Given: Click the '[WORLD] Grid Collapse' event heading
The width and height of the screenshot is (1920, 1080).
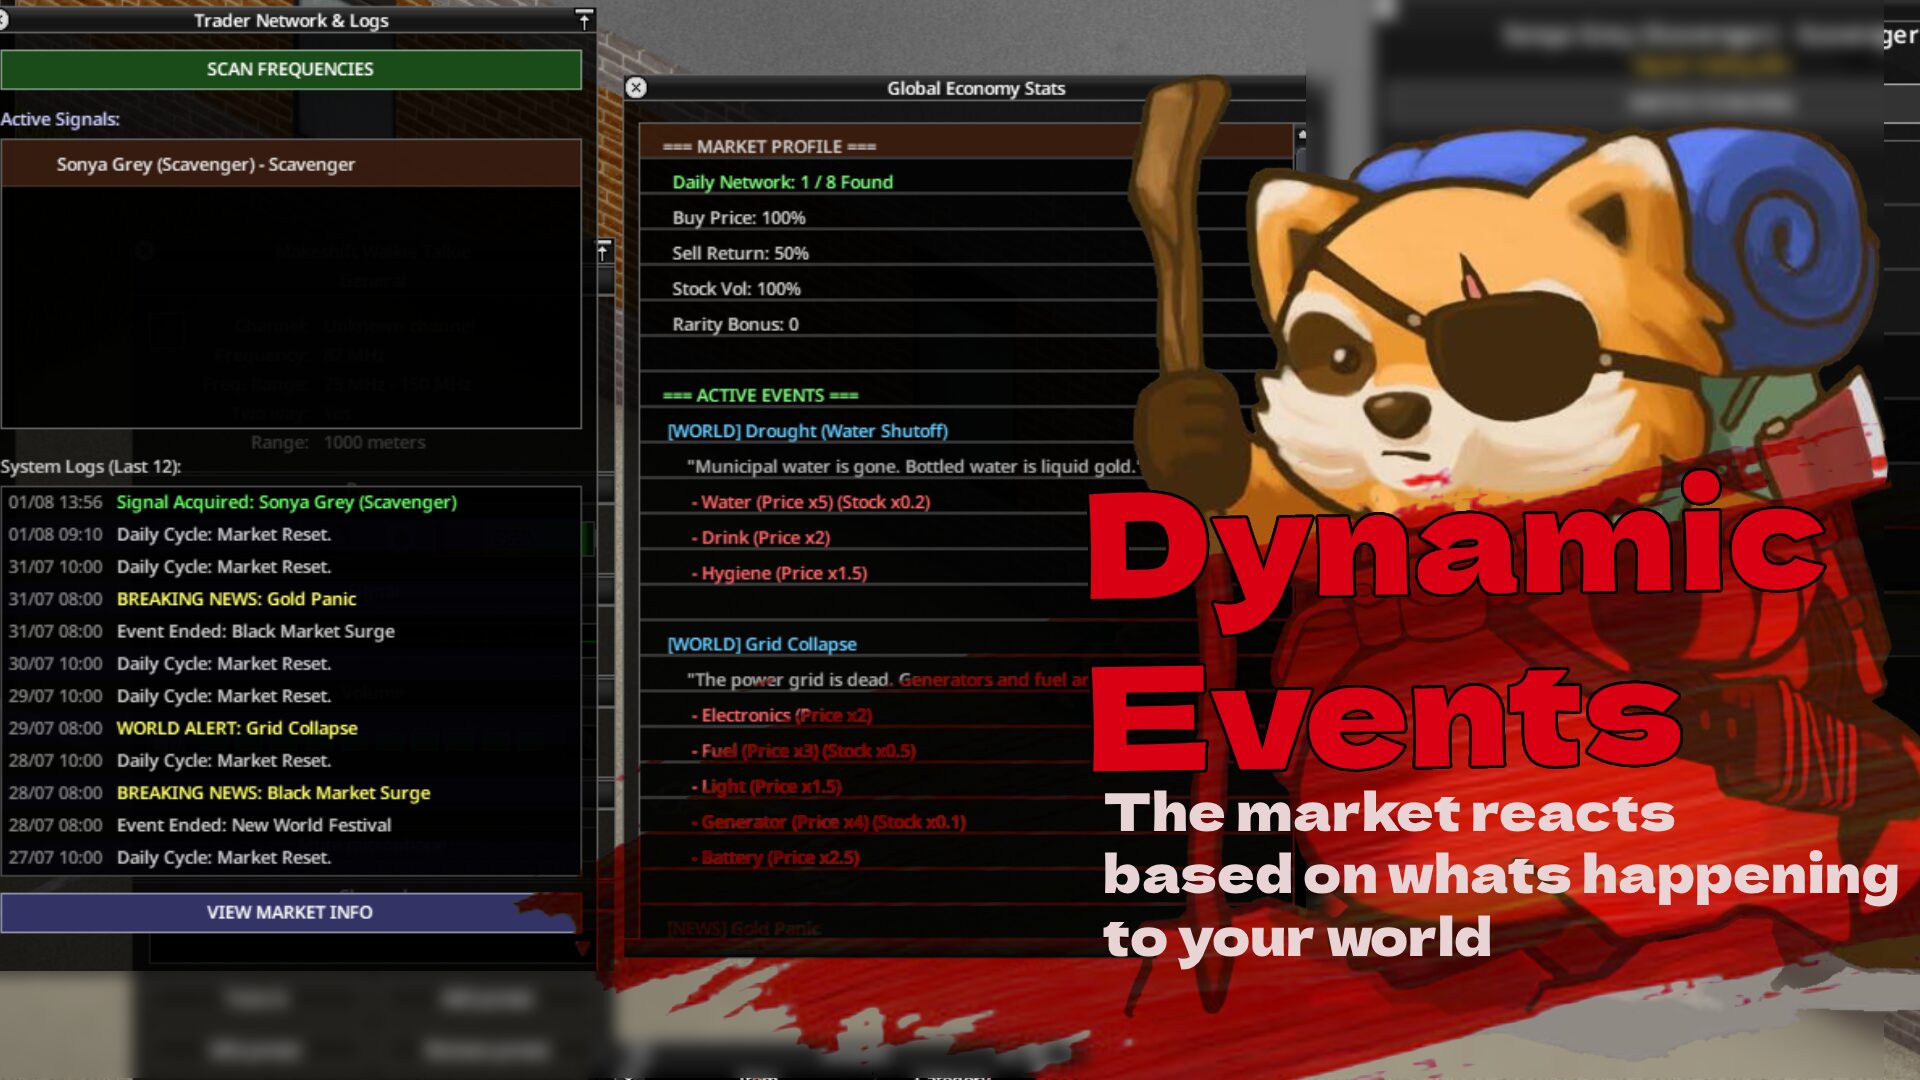Looking at the screenshot, I should coord(762,644).
